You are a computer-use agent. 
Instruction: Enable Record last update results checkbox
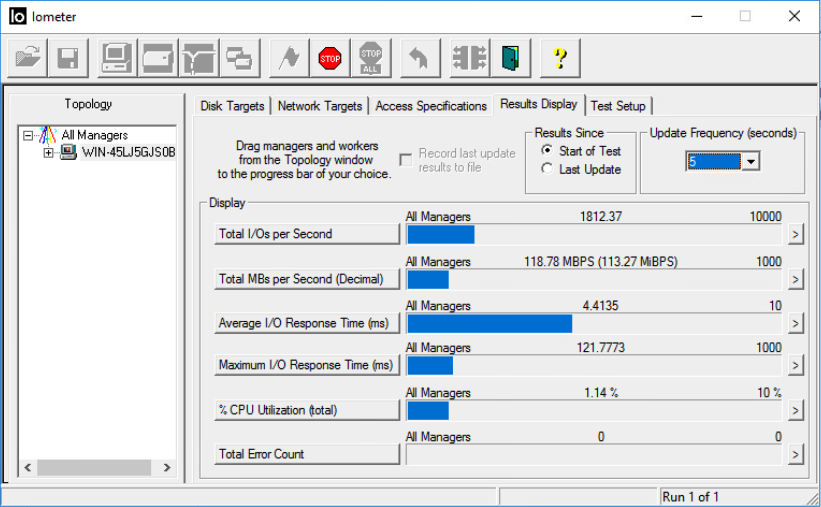pos(406,160)
